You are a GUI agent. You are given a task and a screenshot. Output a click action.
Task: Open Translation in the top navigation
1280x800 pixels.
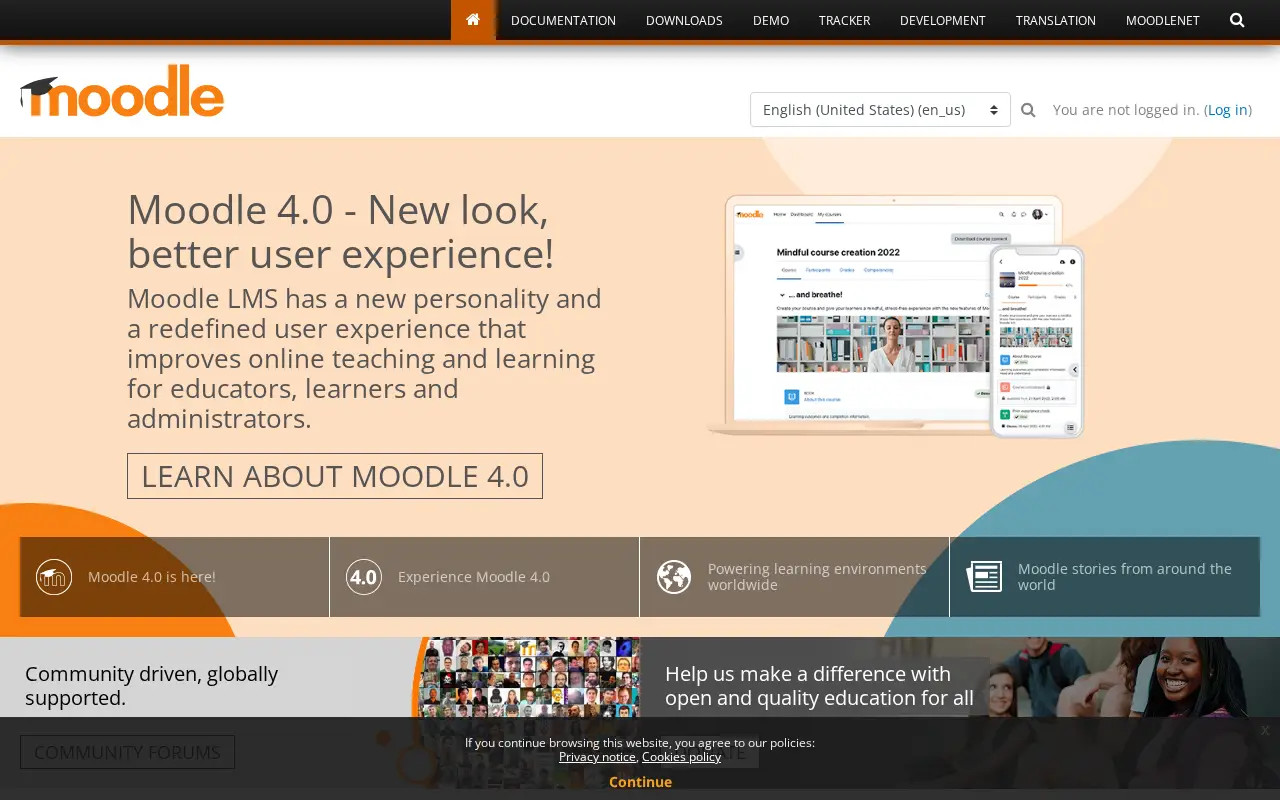point(1056,20)
